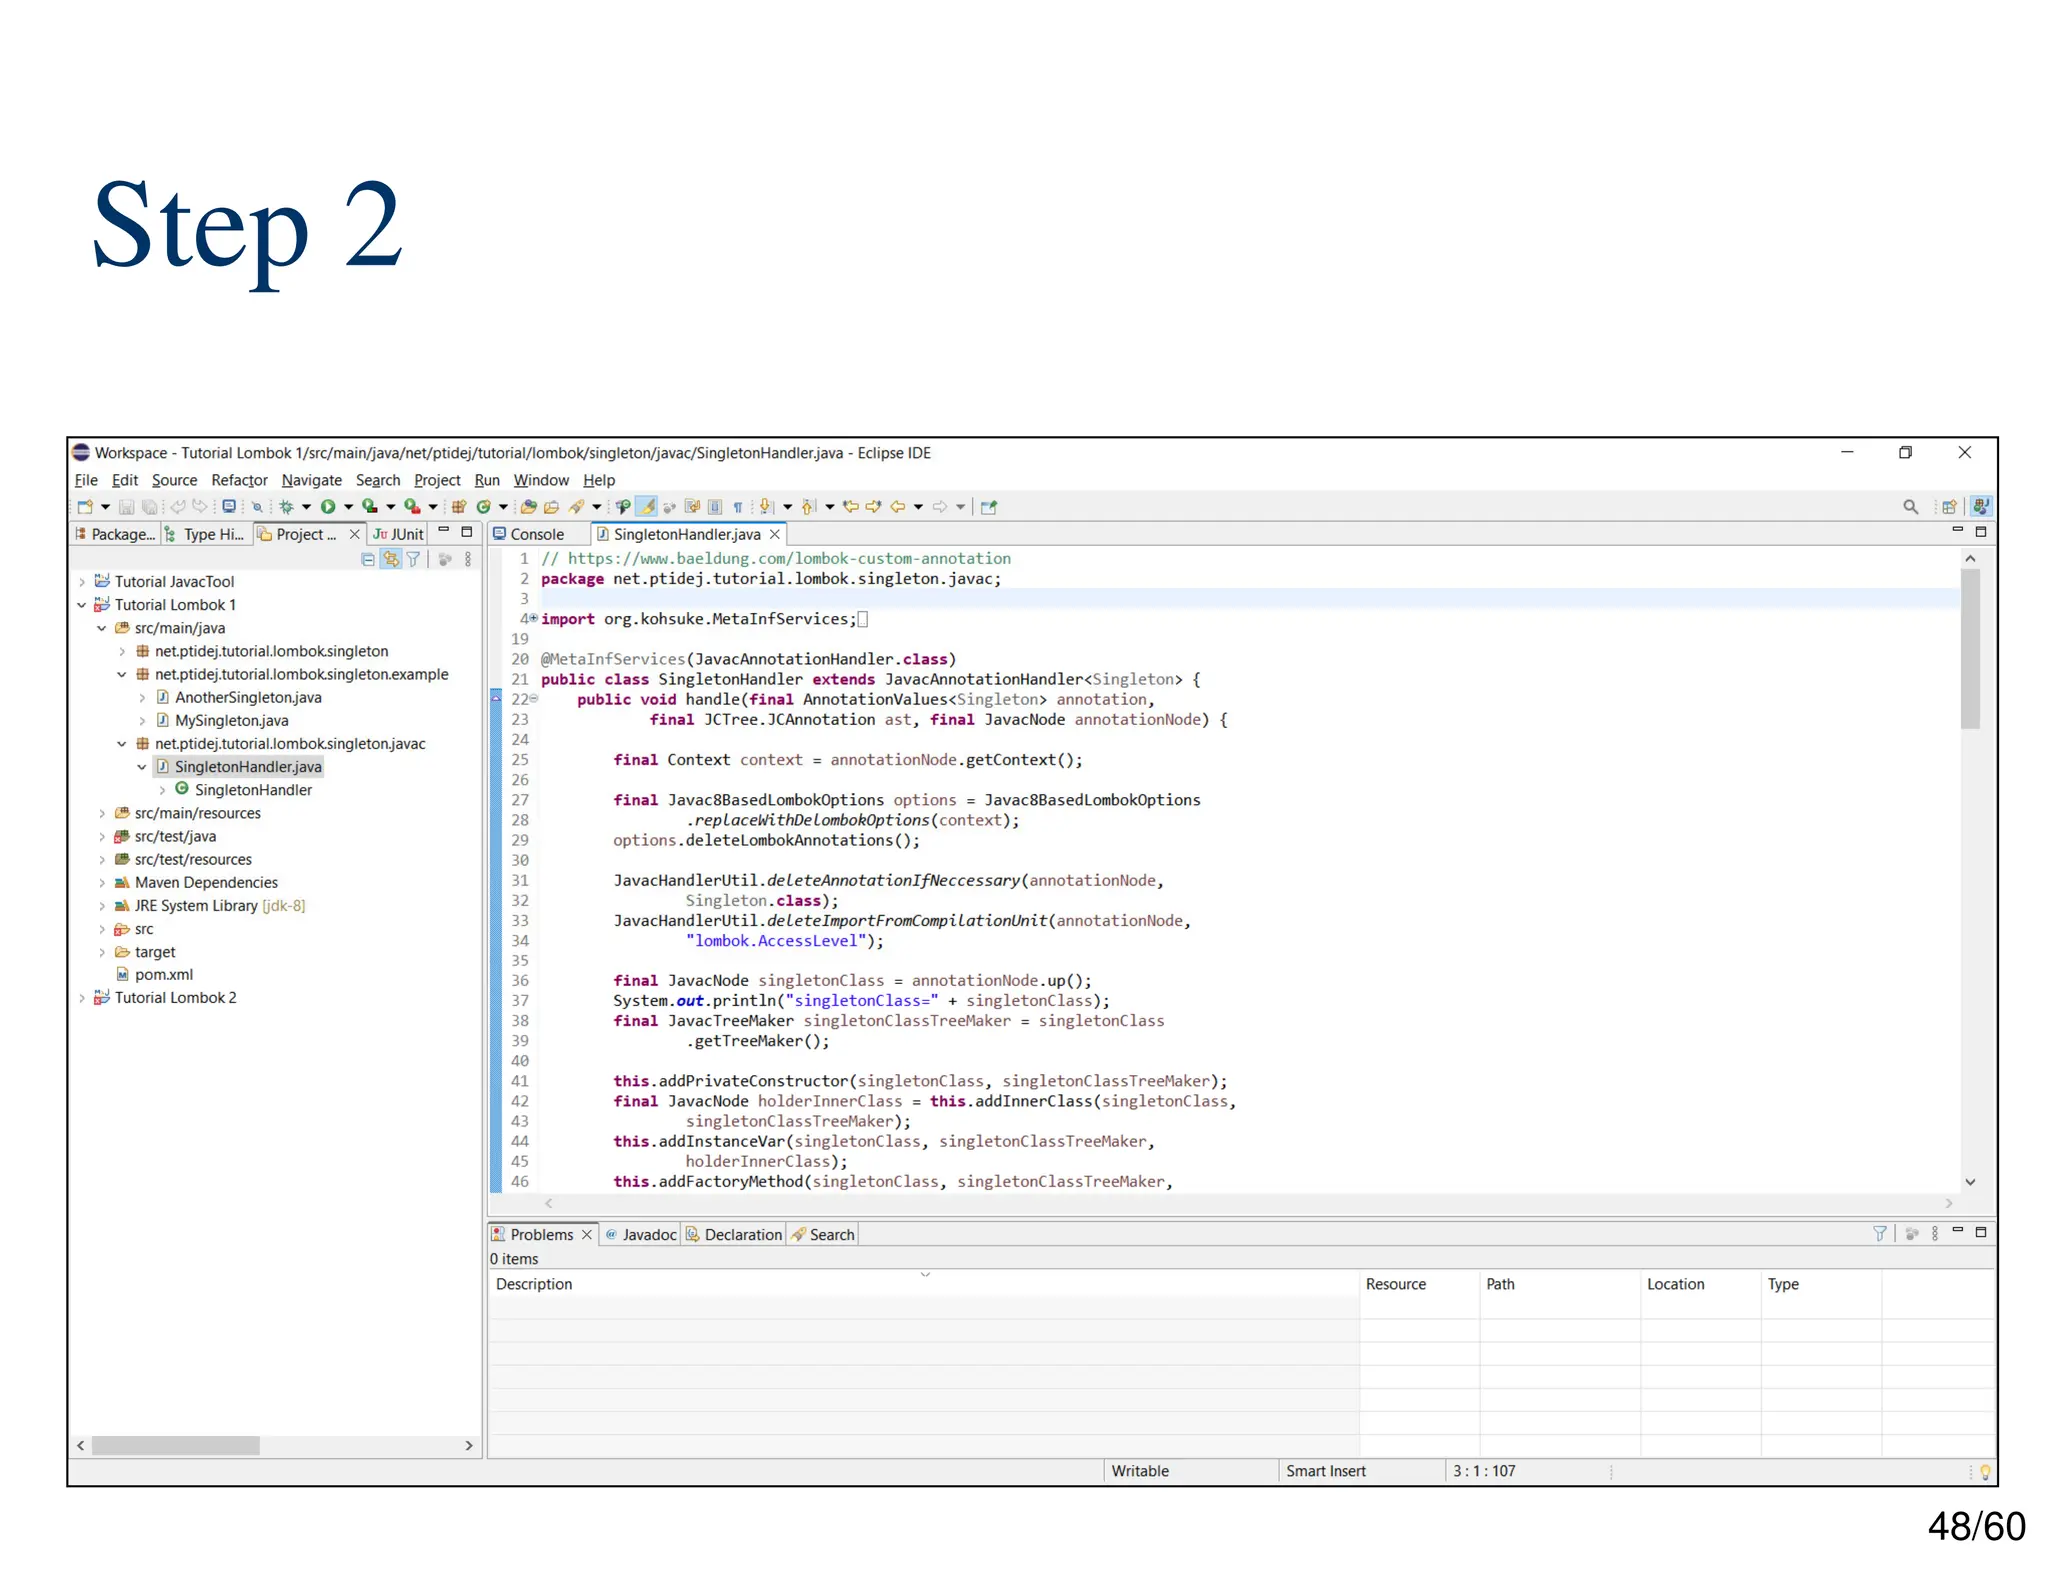Close the SingletonHandler.java editor tab
The image size is (2048, 1582).
click(x=775, y=534)
